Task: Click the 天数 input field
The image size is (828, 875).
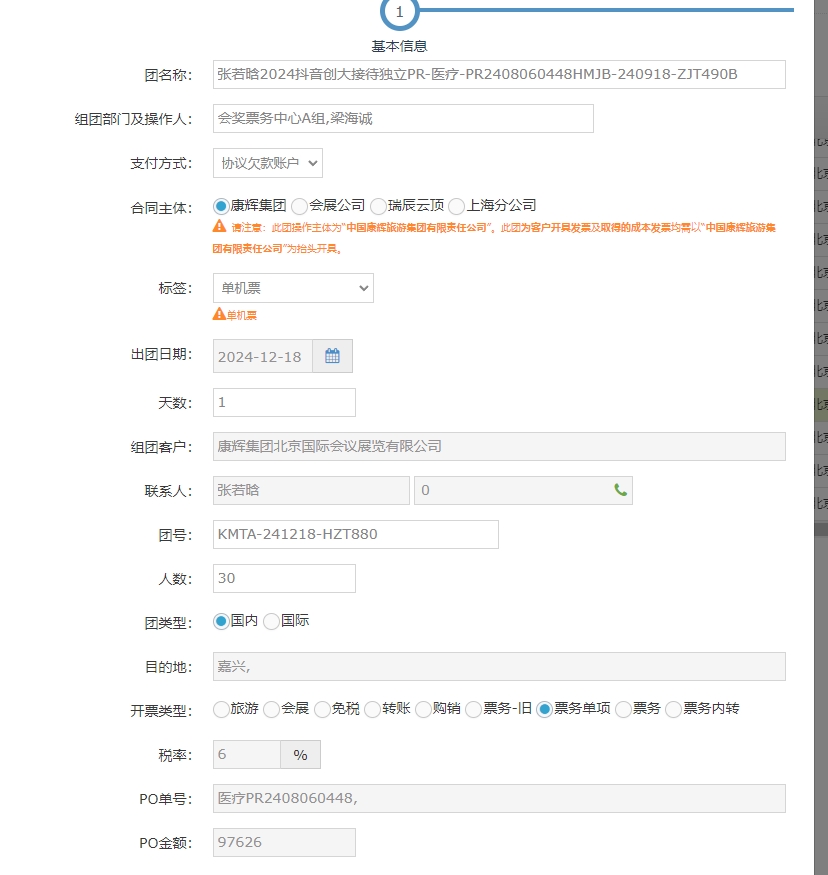Action: pos(284,402)
